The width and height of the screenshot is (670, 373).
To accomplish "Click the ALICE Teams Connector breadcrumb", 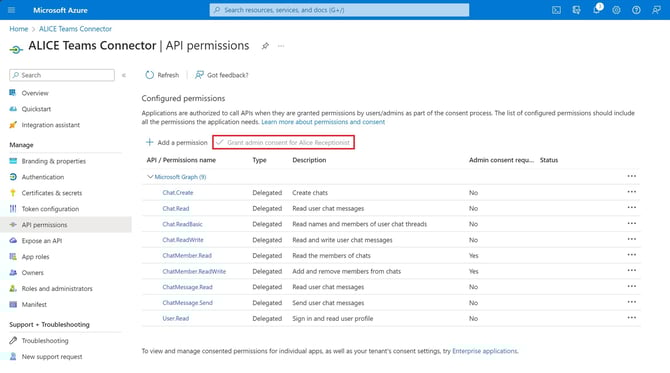I will 75,29.
